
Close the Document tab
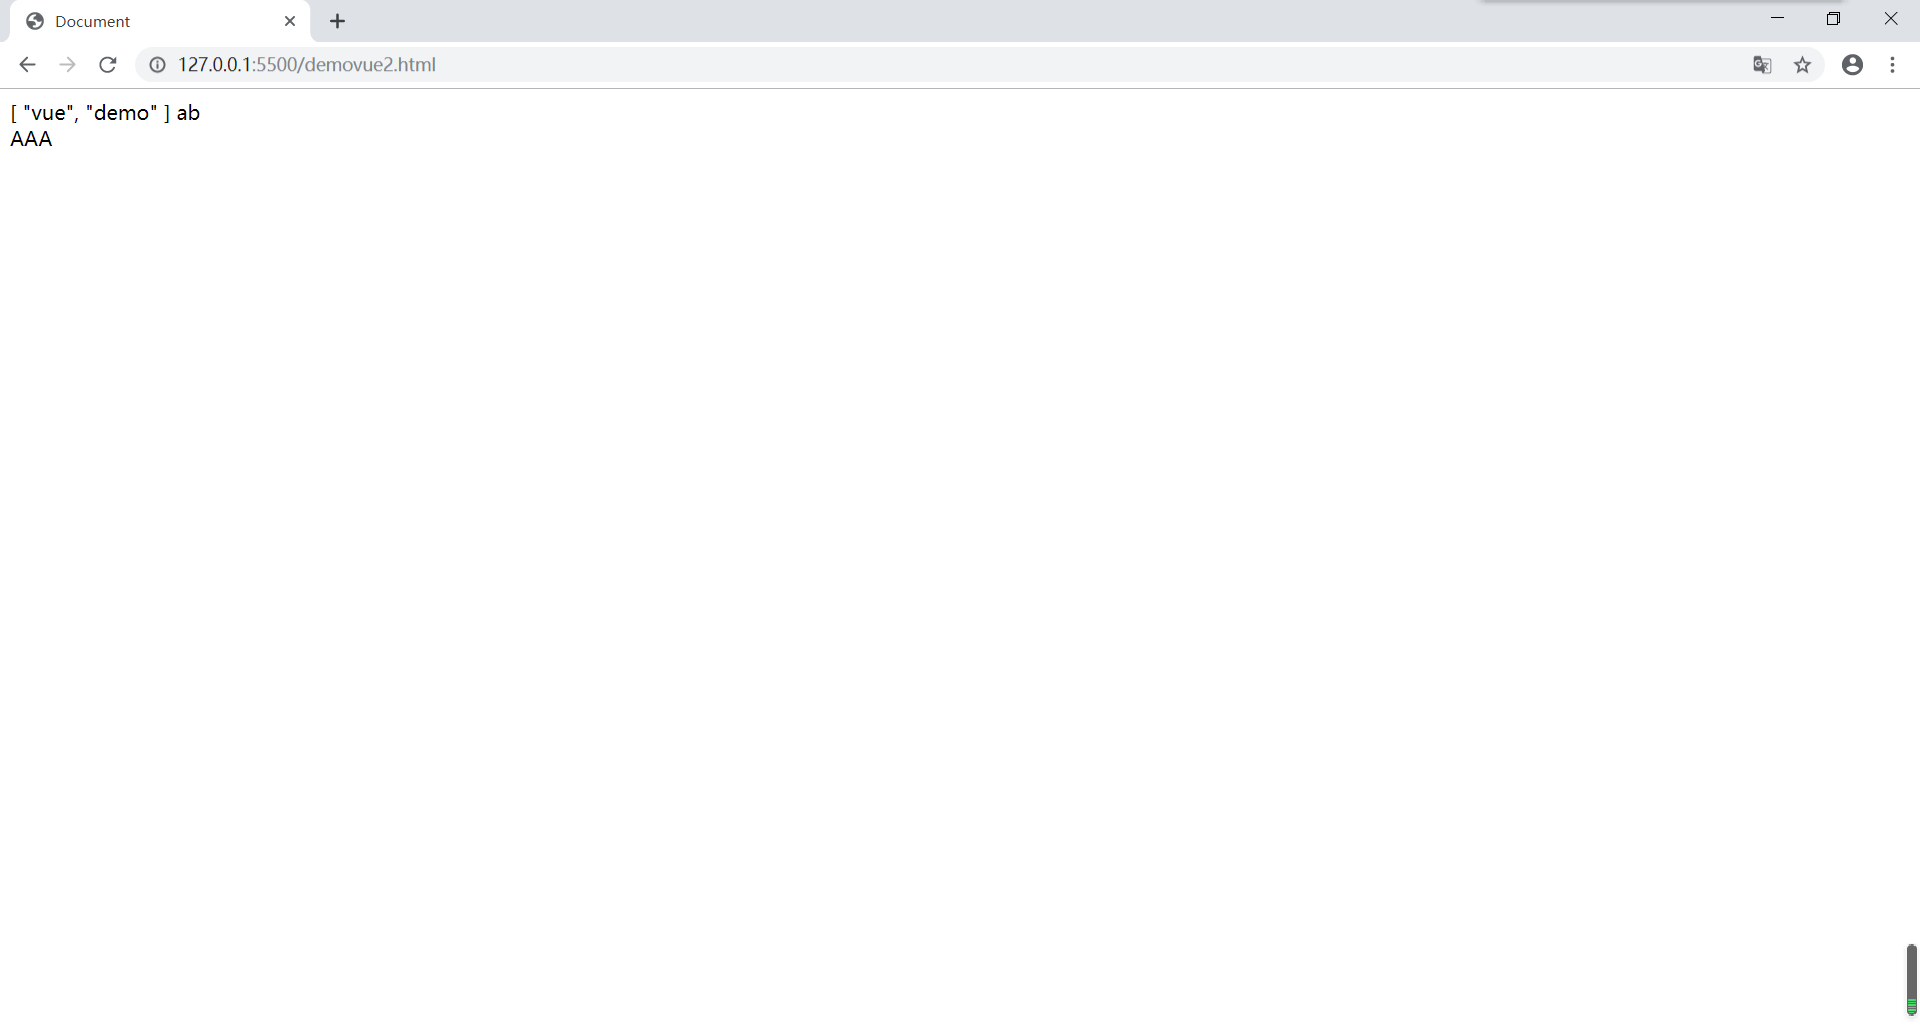click(290, 21)
